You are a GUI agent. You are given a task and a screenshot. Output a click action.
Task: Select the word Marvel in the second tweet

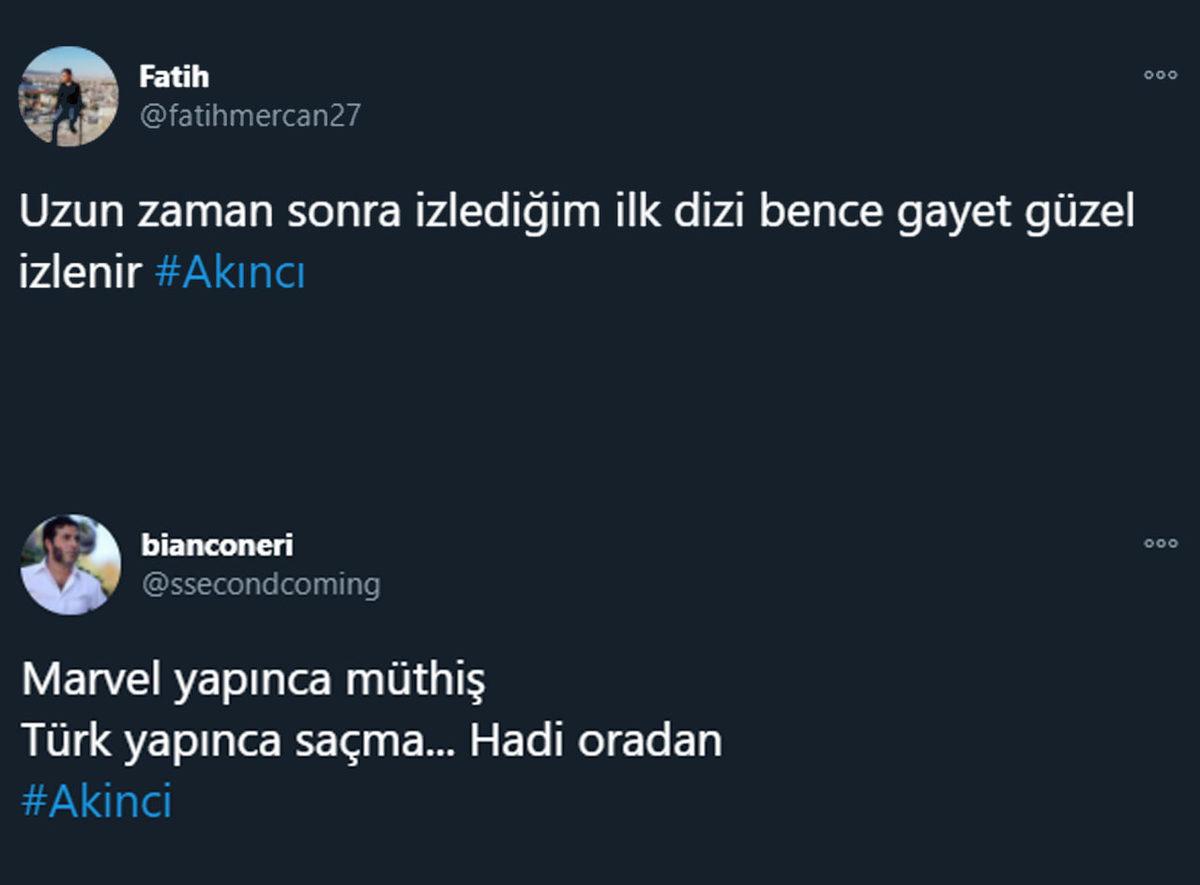(95, 677)
